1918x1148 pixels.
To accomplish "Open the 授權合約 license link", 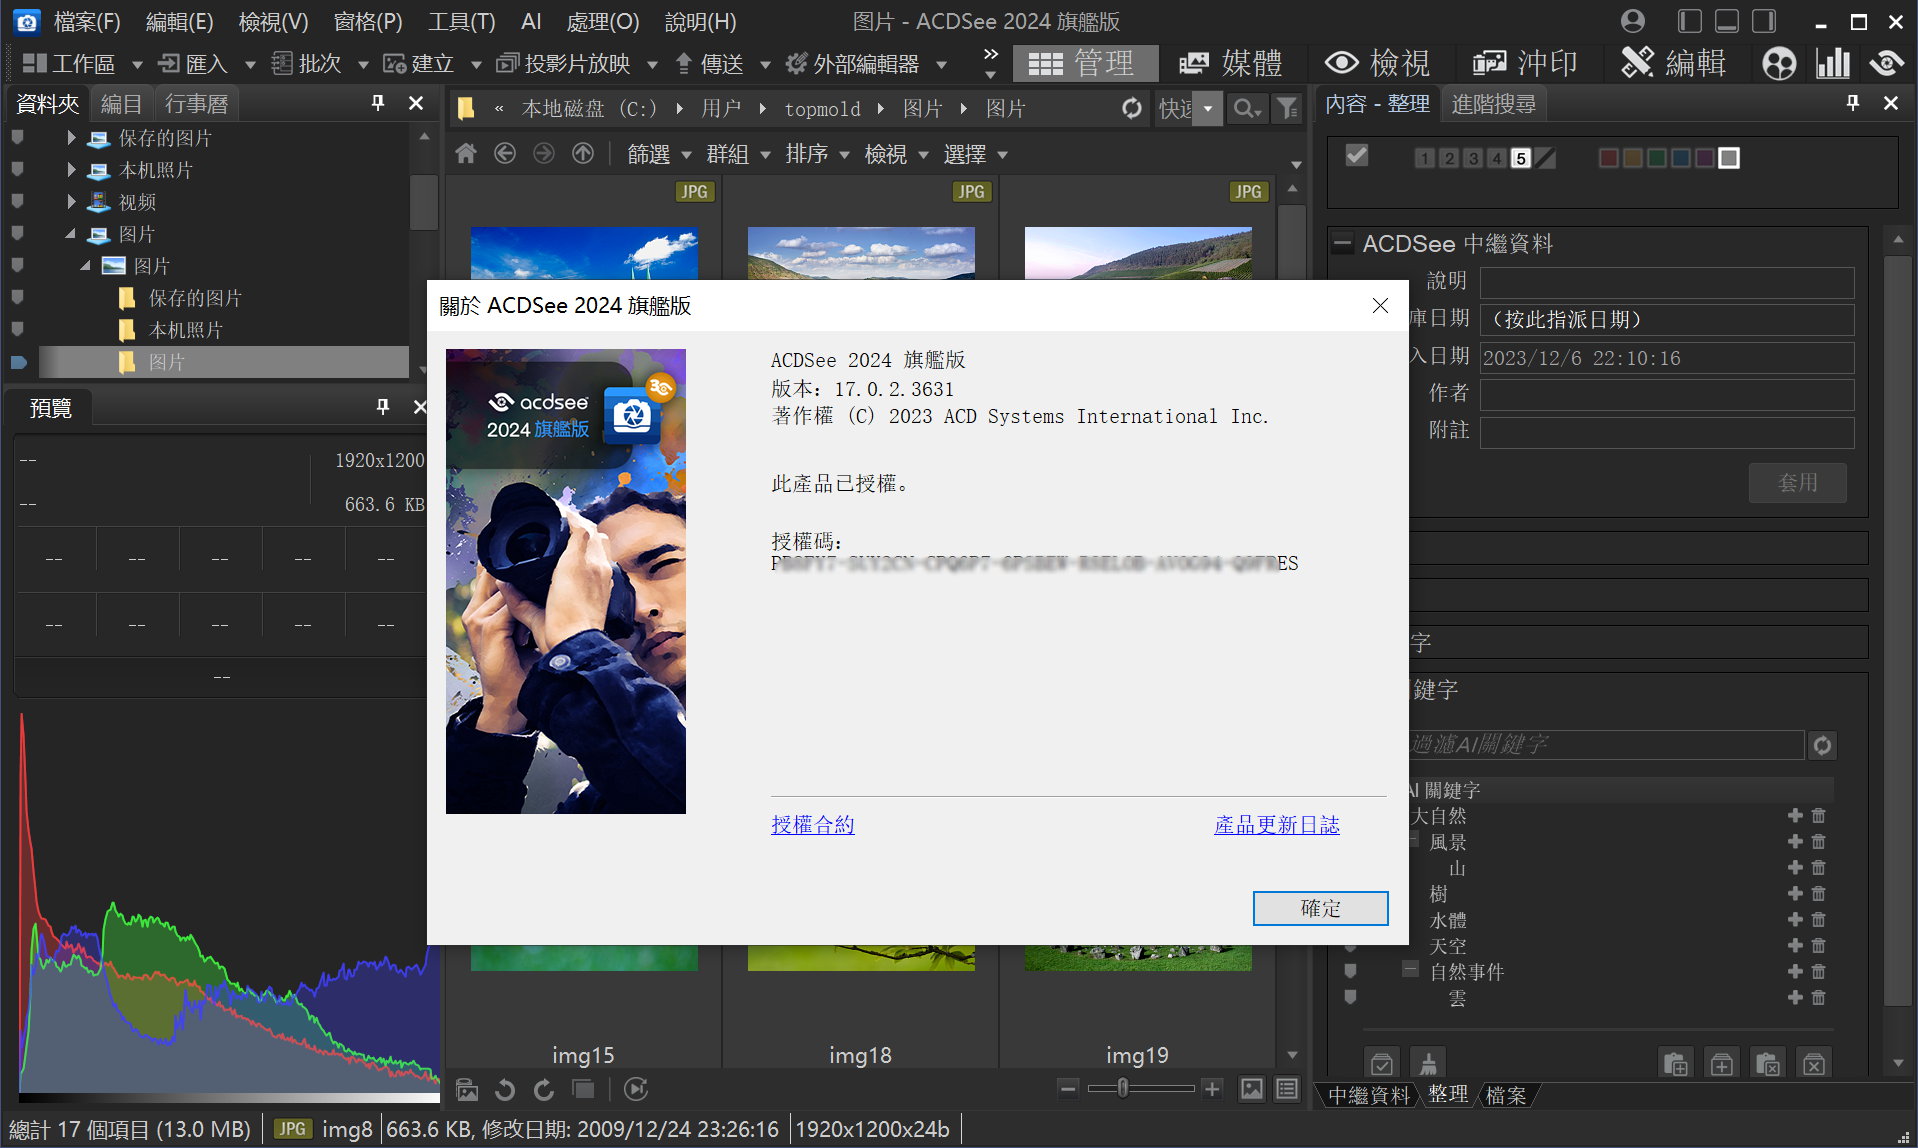I will click(812, 825).
